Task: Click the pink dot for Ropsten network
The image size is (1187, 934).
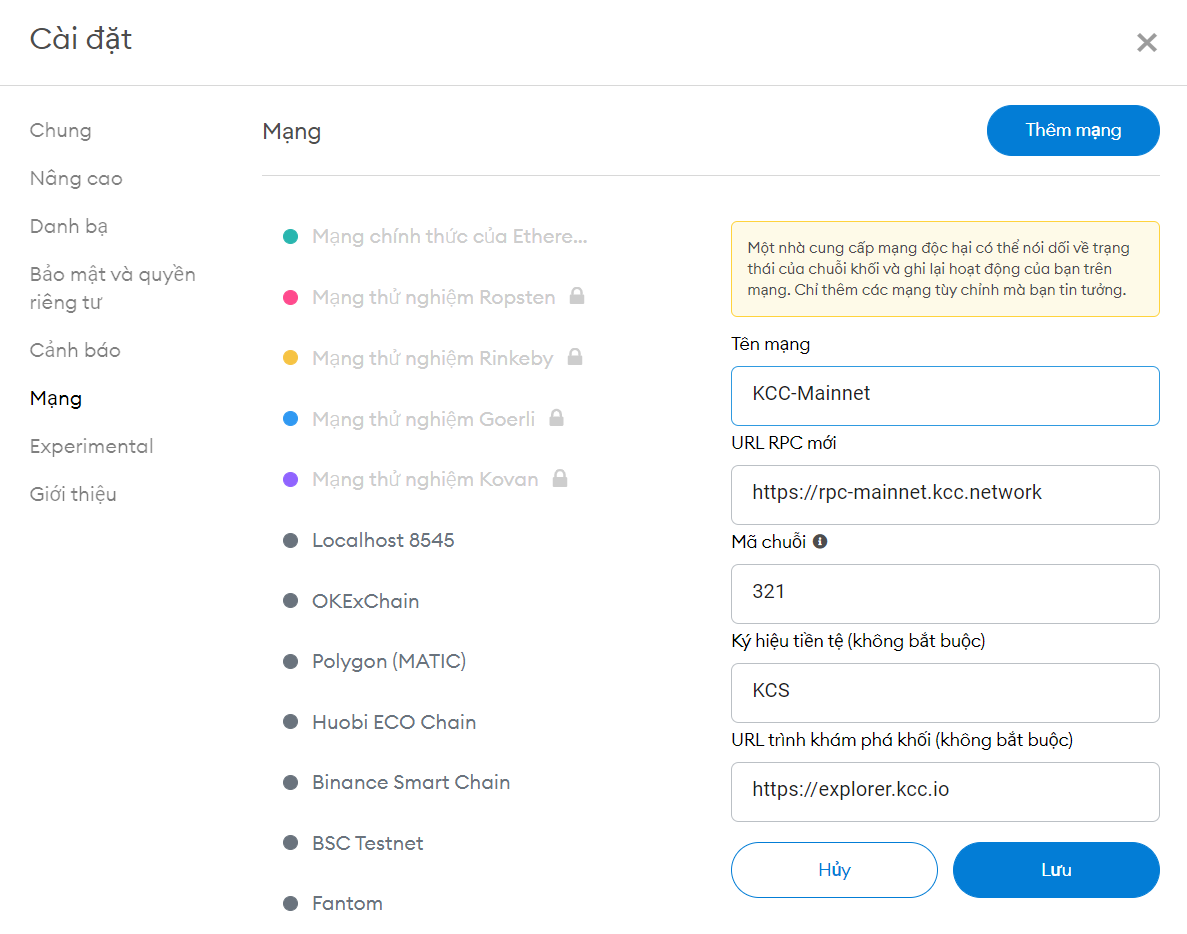Action: pyautogui.click(x=290, y=297)
